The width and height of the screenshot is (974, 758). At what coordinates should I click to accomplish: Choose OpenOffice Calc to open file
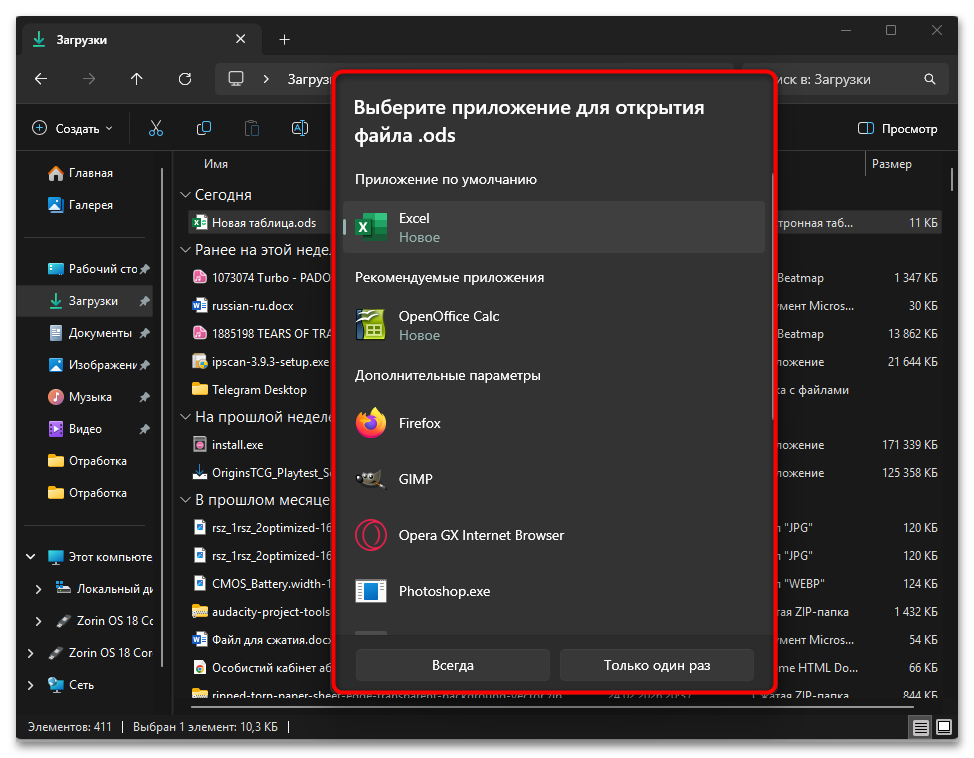553,325
